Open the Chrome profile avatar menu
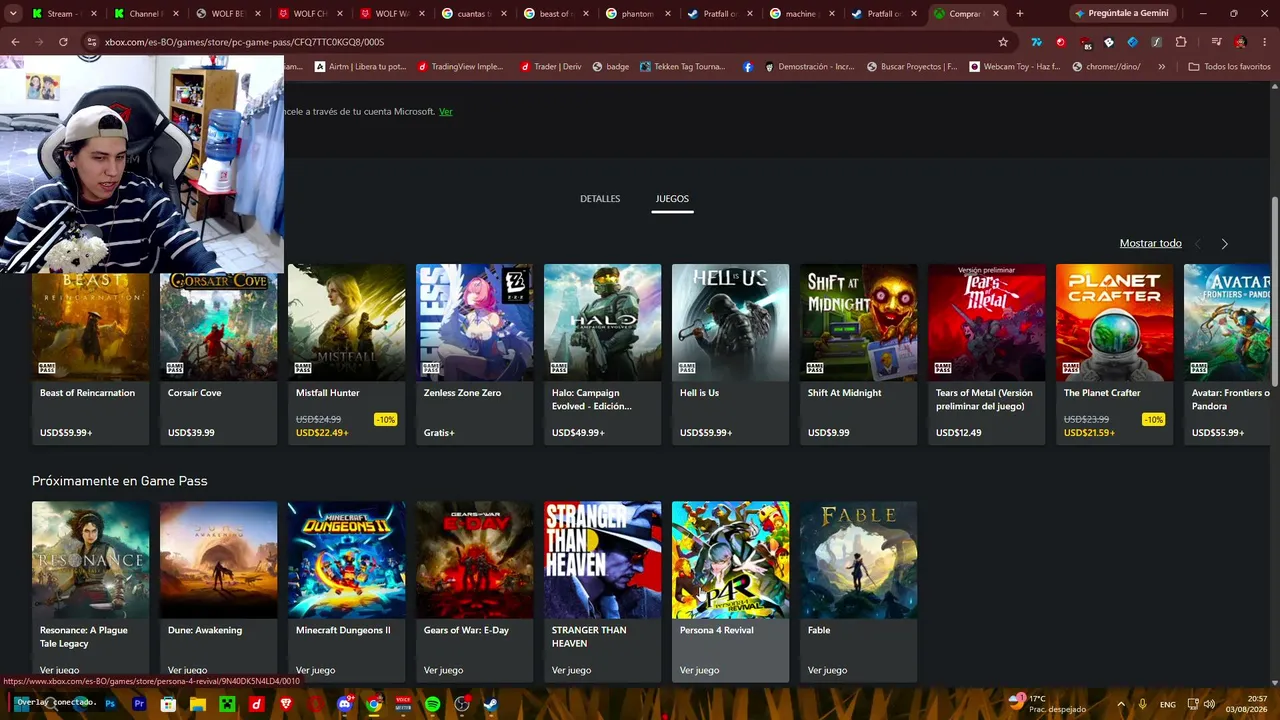 [1240, 42]
